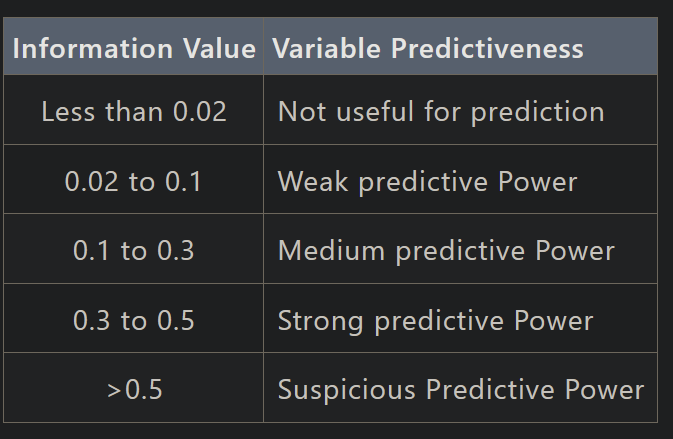This screenshot has height=439, width=673.
Task: Click the Variable Predictiveness column header
Action: coord(461,46)
